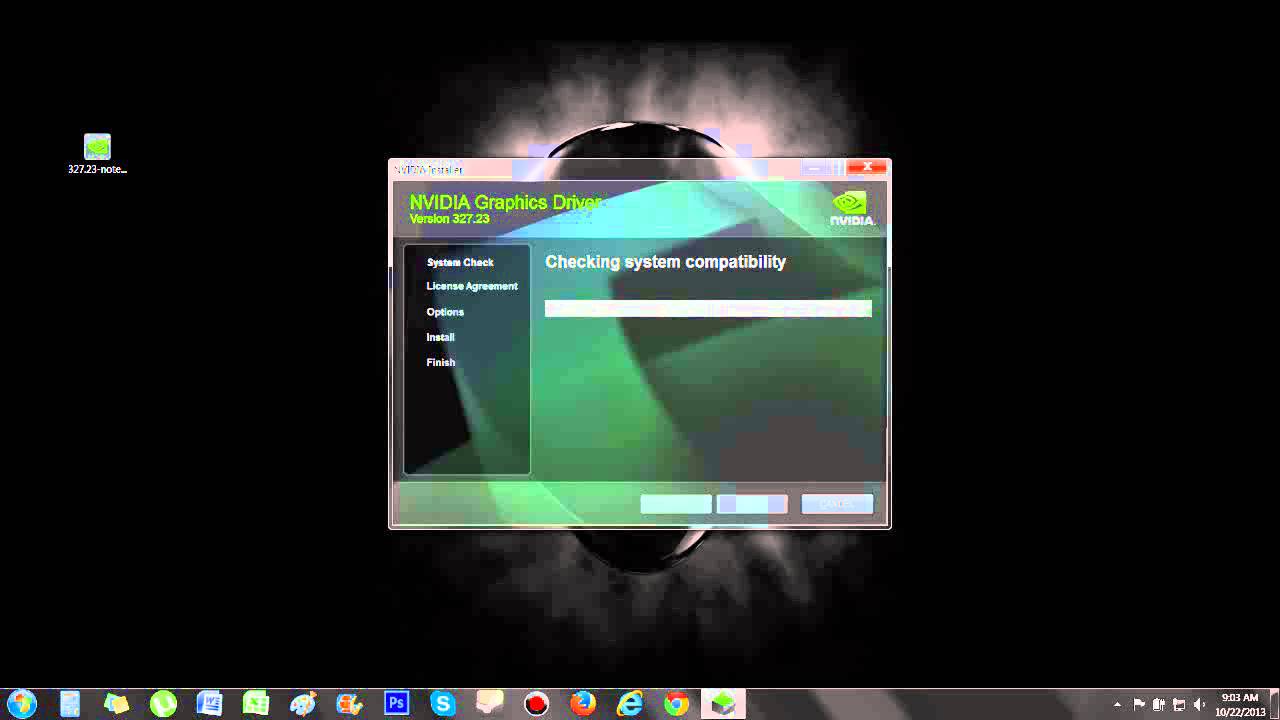
Task: Select the Install step in the sidebar
Action: pyautogui.click(x=440, y=337)
